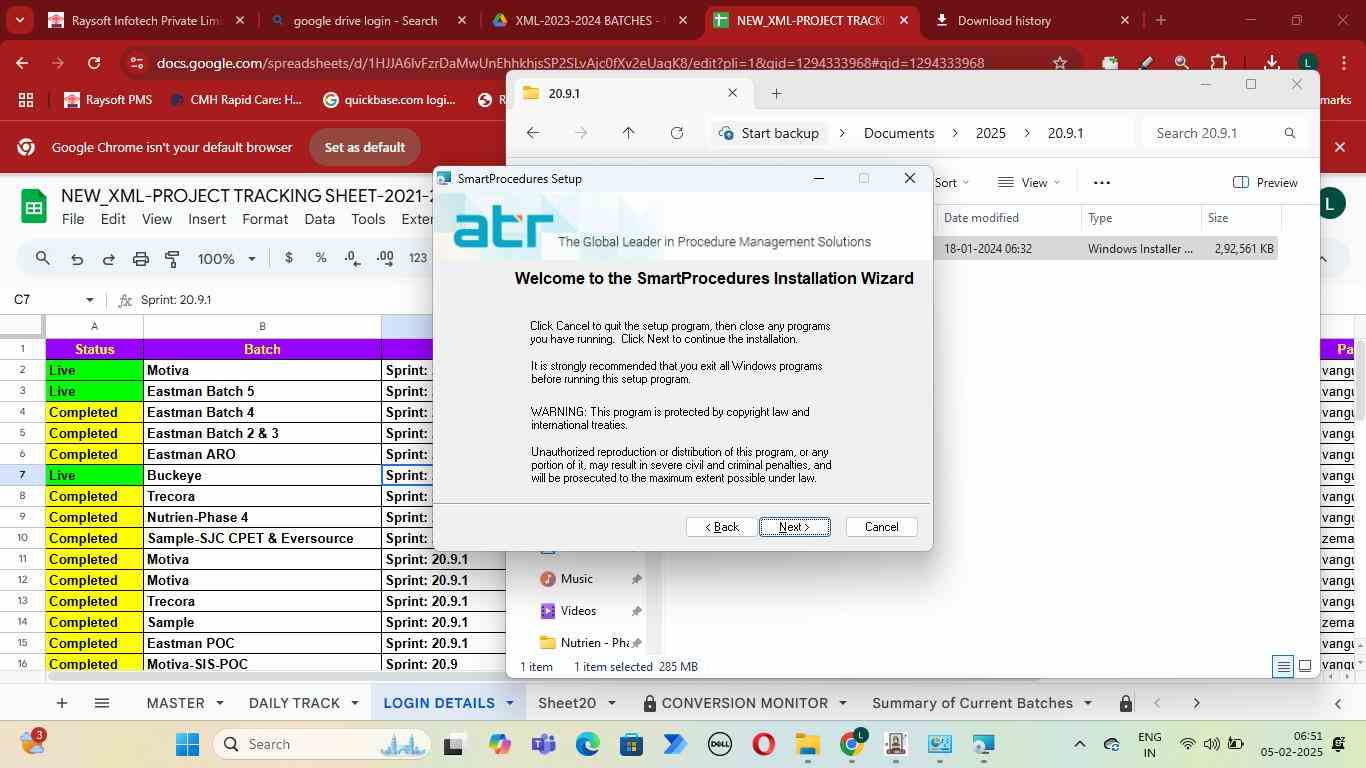Open the 100% zoom dropdown
1366x768 pixels.
click(226, 259)
